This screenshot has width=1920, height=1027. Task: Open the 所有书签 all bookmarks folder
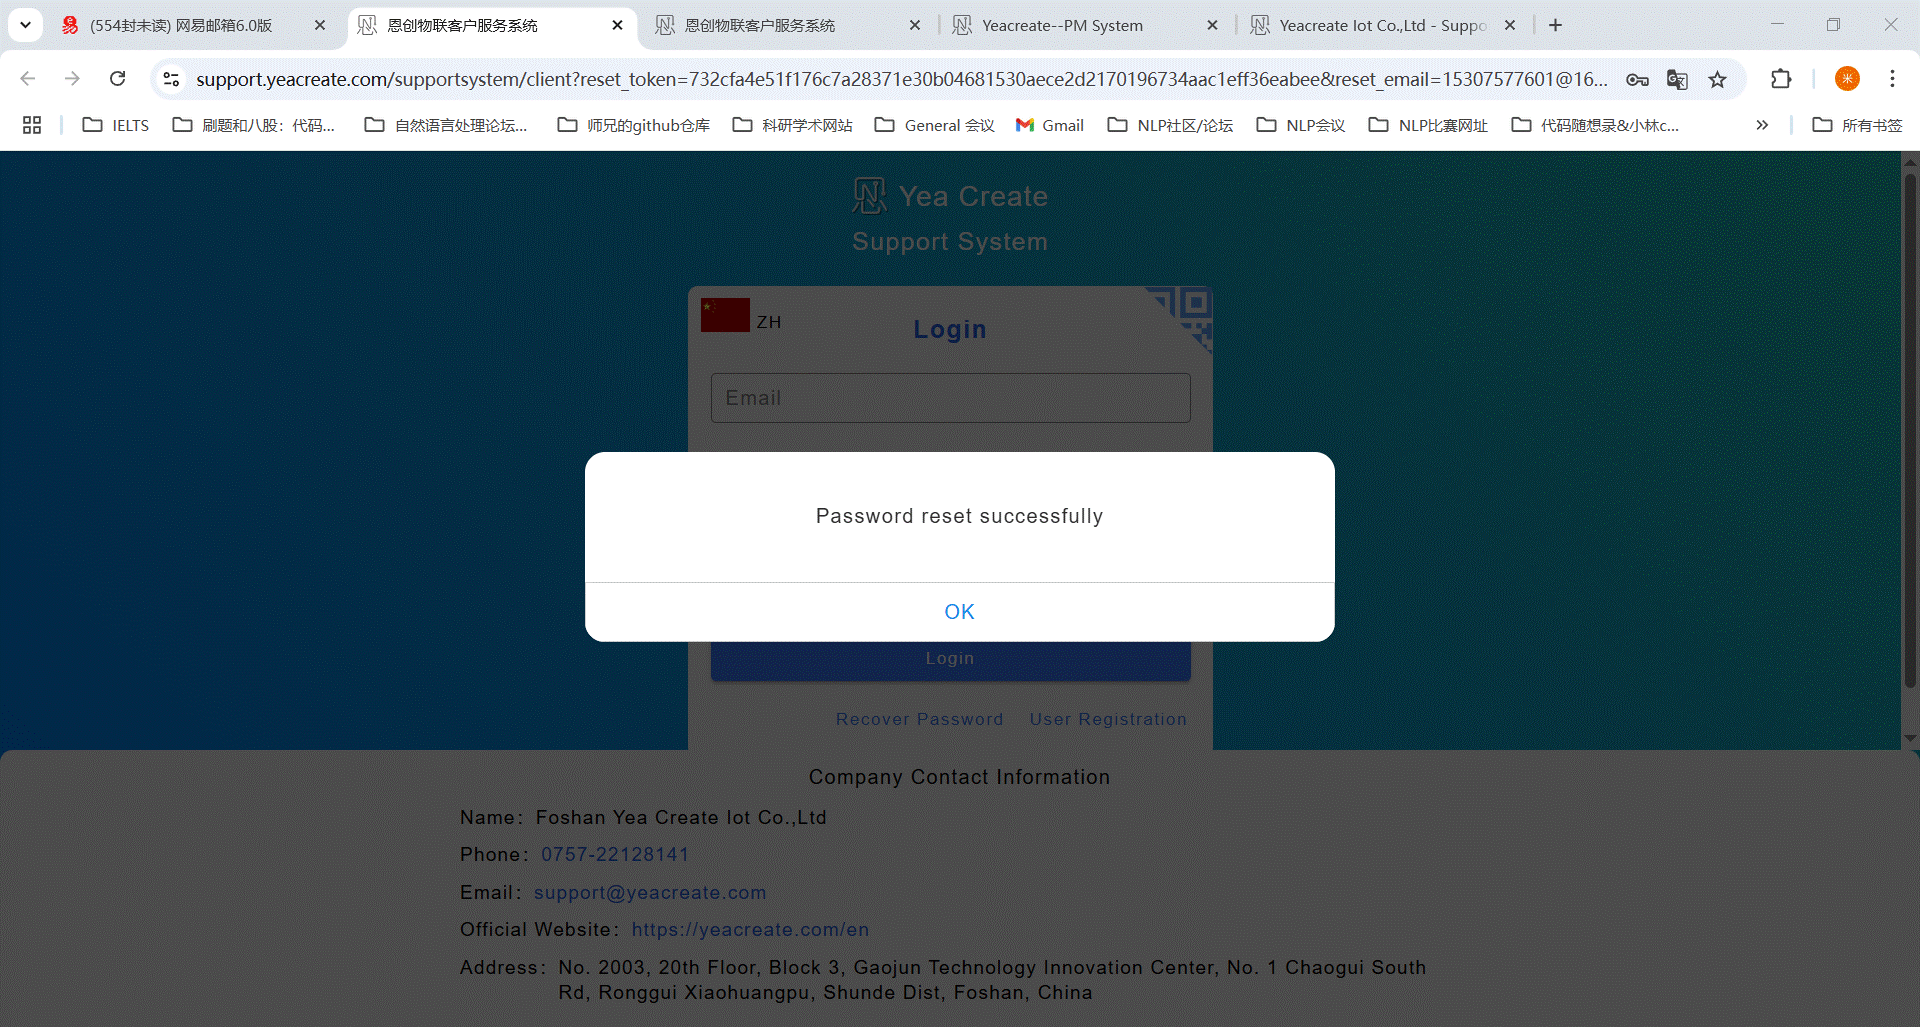click(1858, 125)
